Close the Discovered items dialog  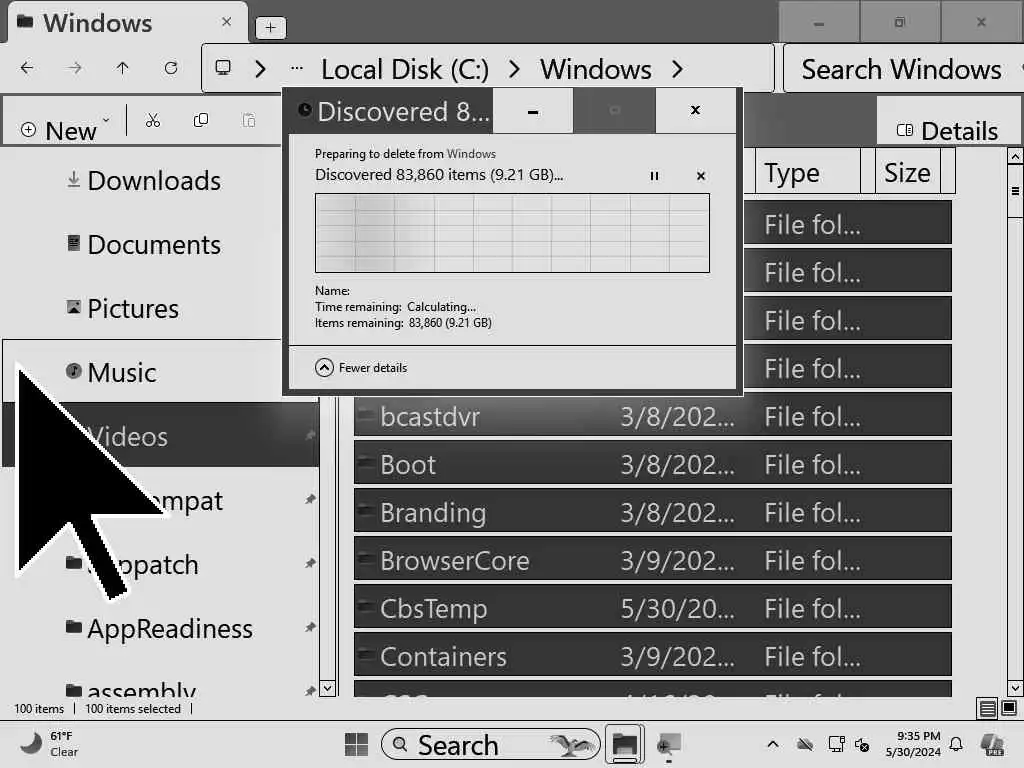pyautogui.click(x=696, y=110)
